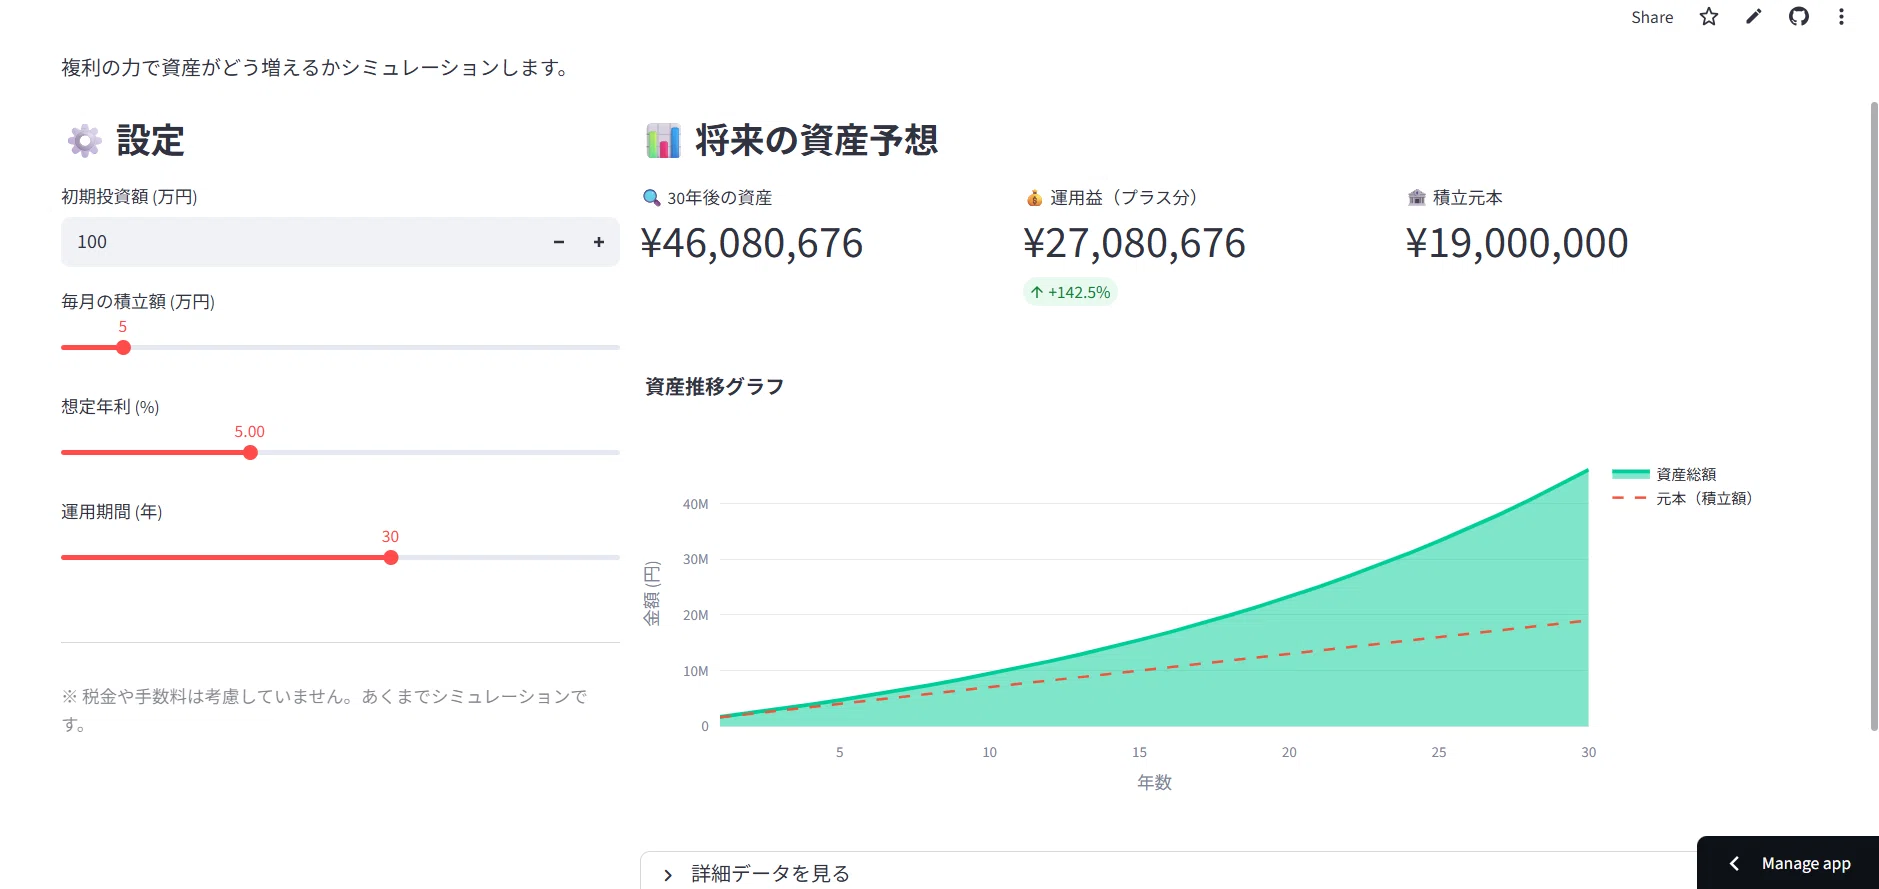Click the ¥19,000,000 principal value
This screenshot has height=889, width=1879.
pyautogui.click(x=1517, y=243)
